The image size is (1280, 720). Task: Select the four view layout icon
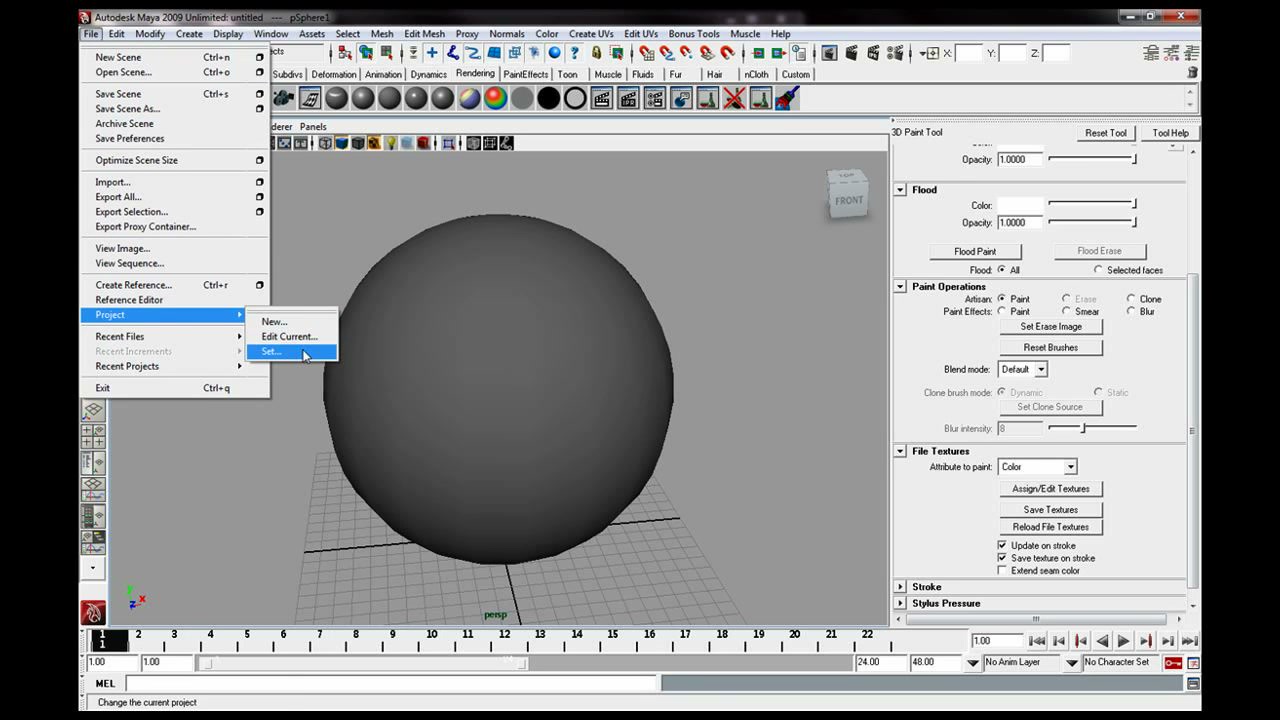(x=92, y=436)
